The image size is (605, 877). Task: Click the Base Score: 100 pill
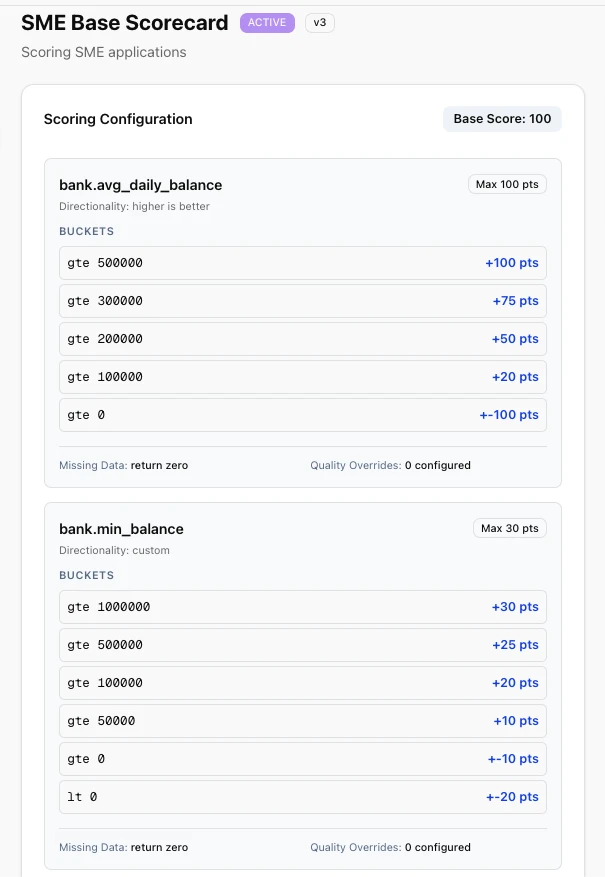tap(502, 119)
